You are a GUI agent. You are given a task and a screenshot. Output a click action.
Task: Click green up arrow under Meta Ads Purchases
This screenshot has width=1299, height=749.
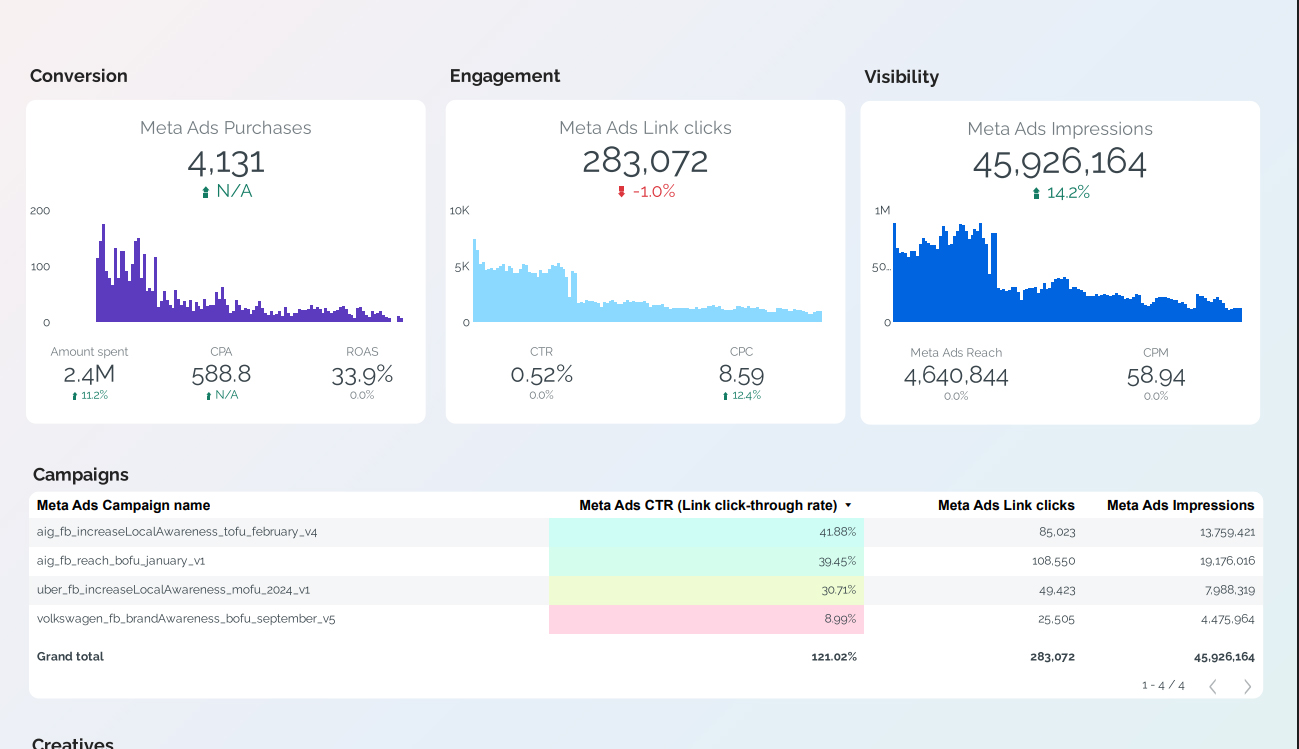point(205,192)
